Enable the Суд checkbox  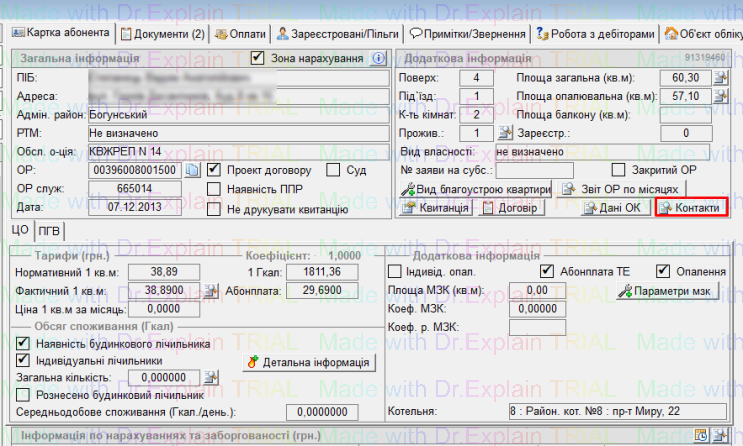pos(334,170)
